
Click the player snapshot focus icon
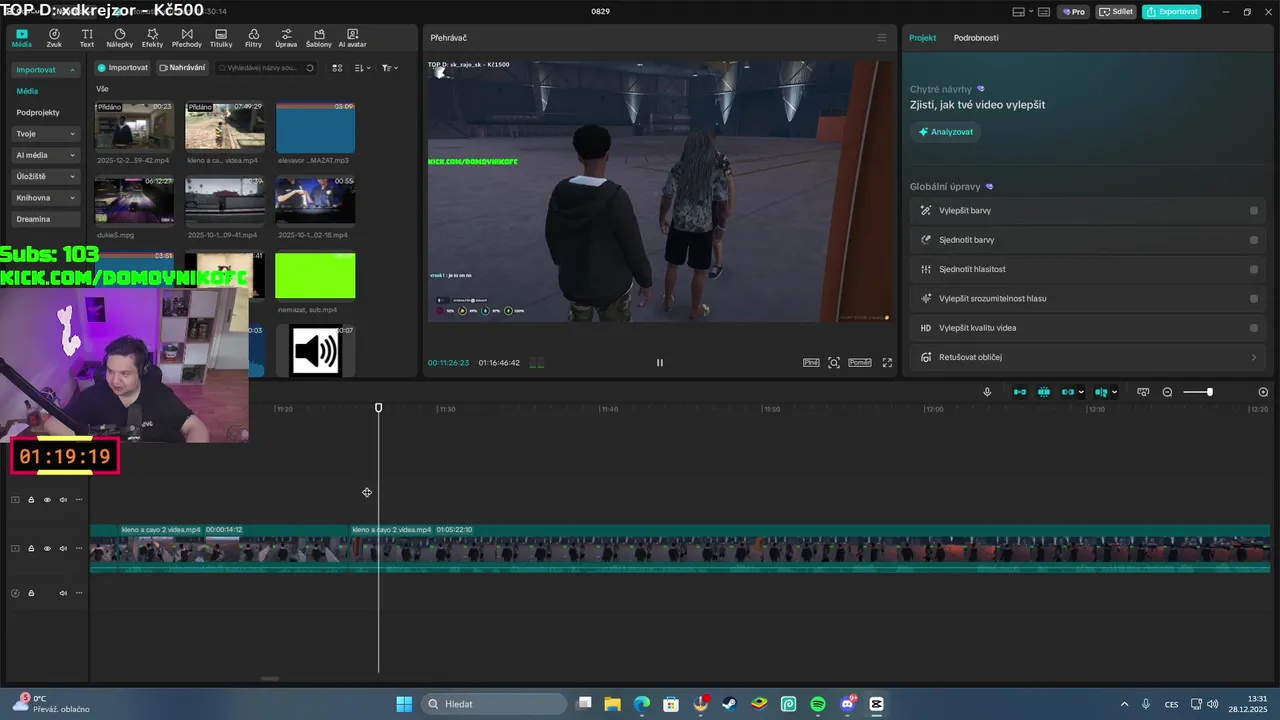(834, 363)
